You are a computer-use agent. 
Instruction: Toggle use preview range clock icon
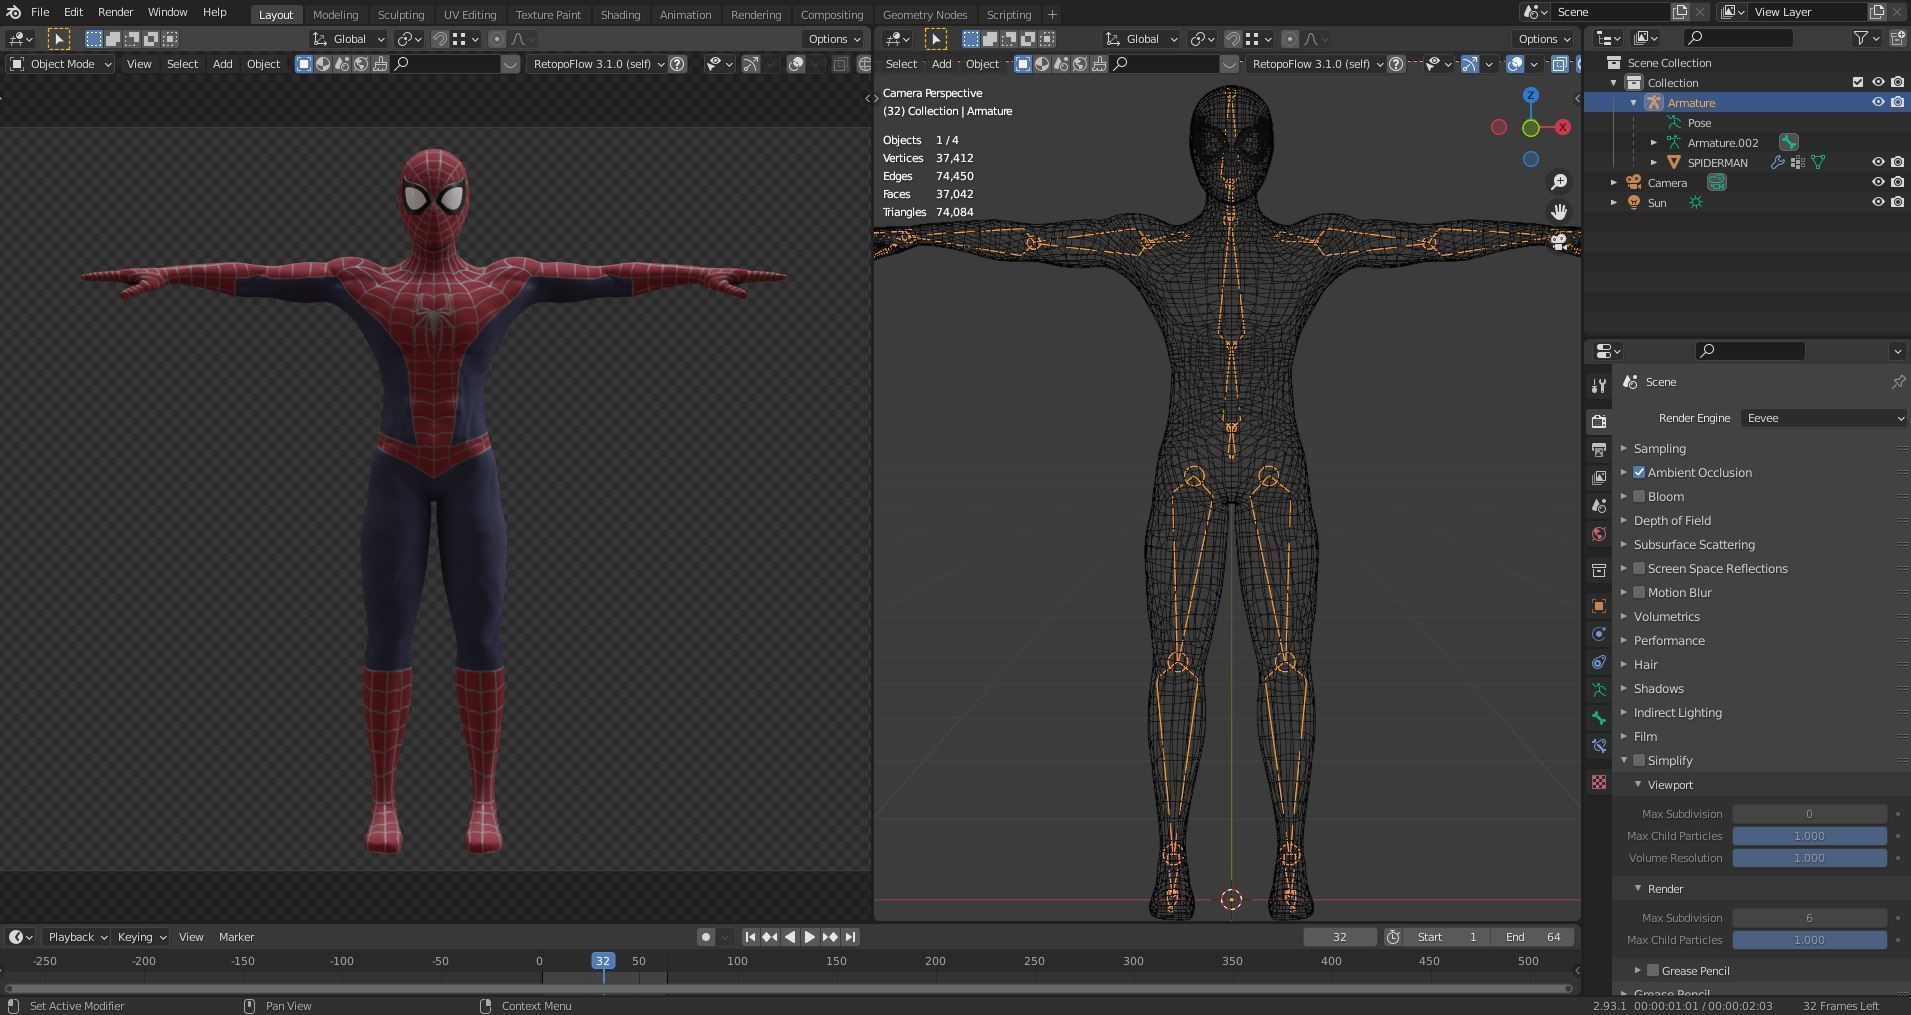(x=1393, y=937)
